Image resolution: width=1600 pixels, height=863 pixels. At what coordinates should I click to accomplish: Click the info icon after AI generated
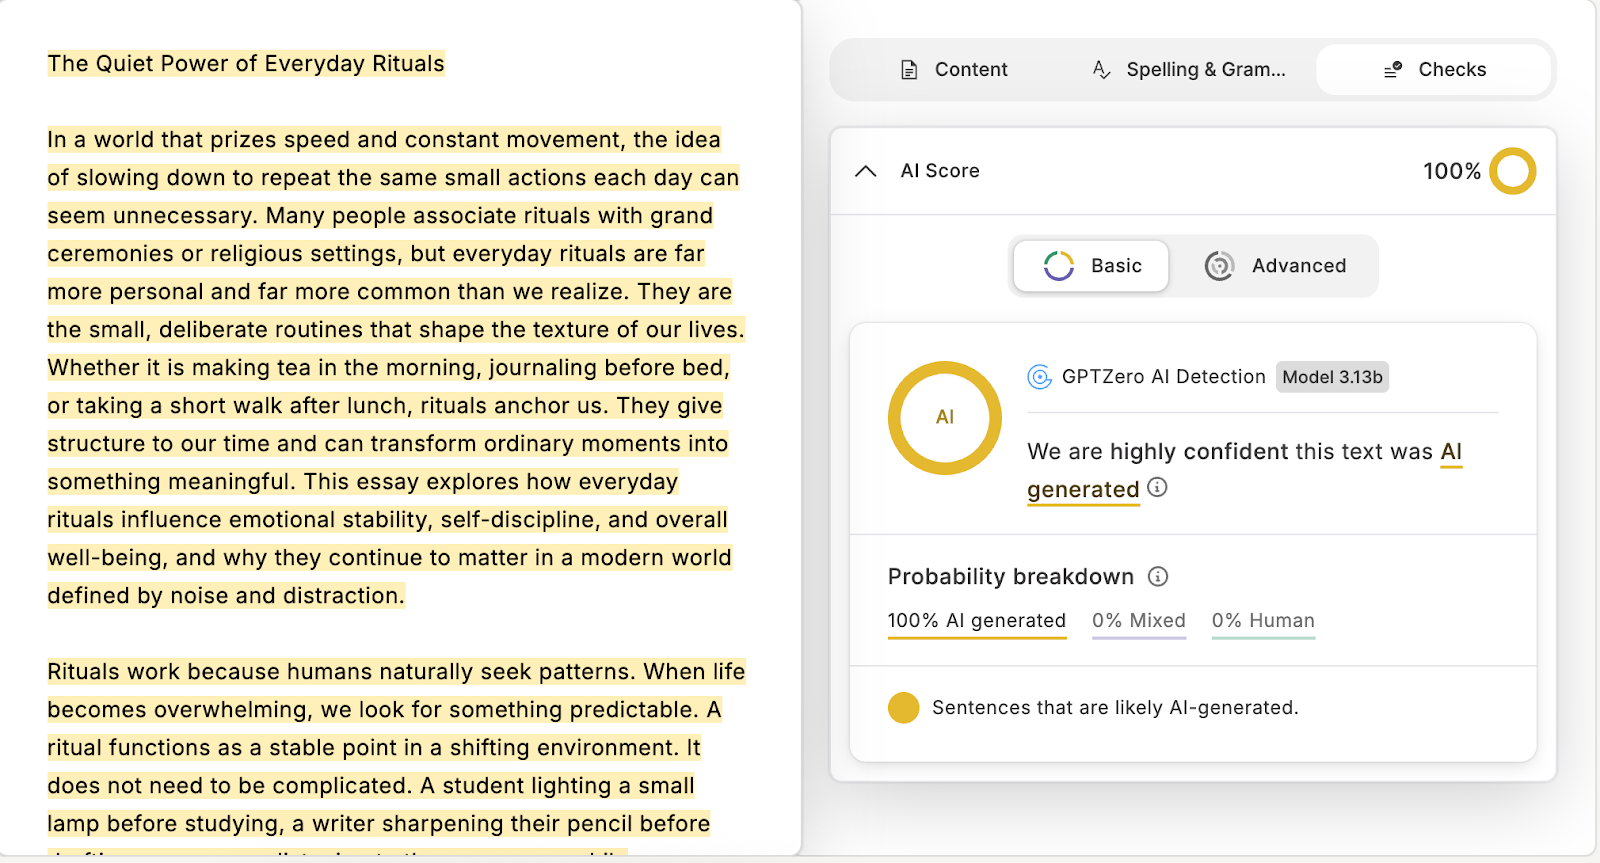coord(1158,489)
